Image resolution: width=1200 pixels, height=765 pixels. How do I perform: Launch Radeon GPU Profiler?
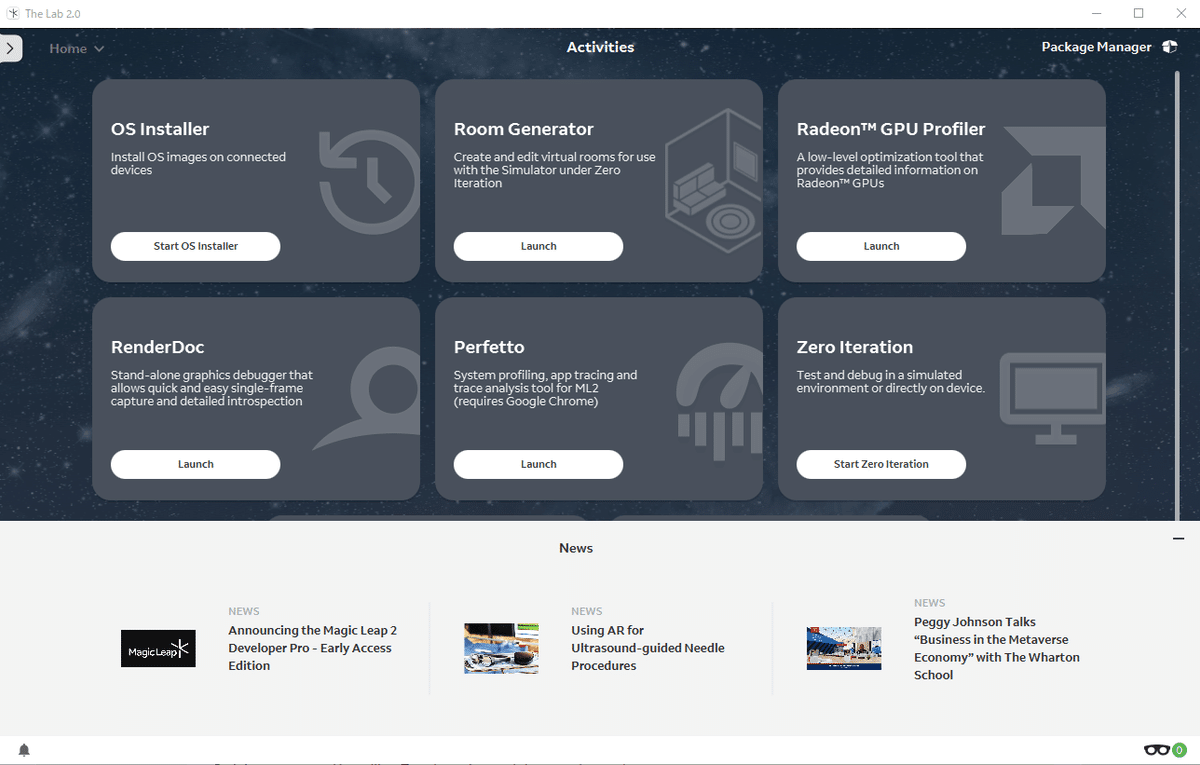click(x=881, y=246)
